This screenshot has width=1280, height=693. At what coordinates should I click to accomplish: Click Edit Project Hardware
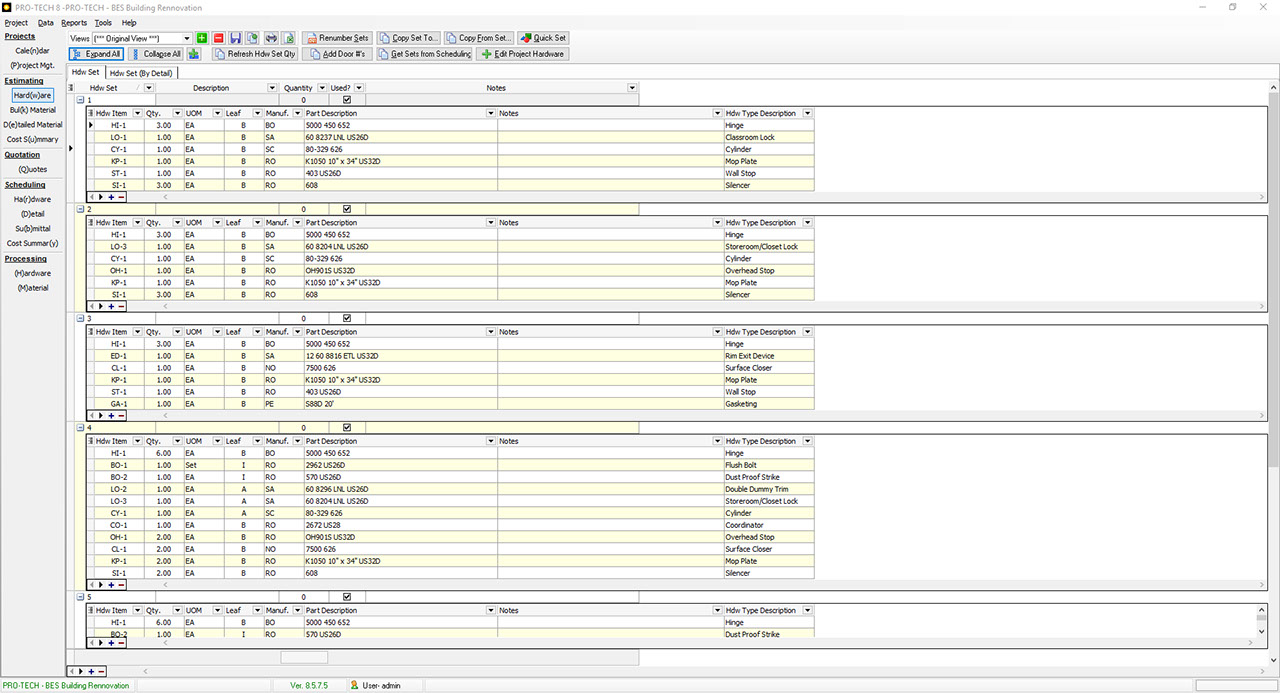pos(522,54)
